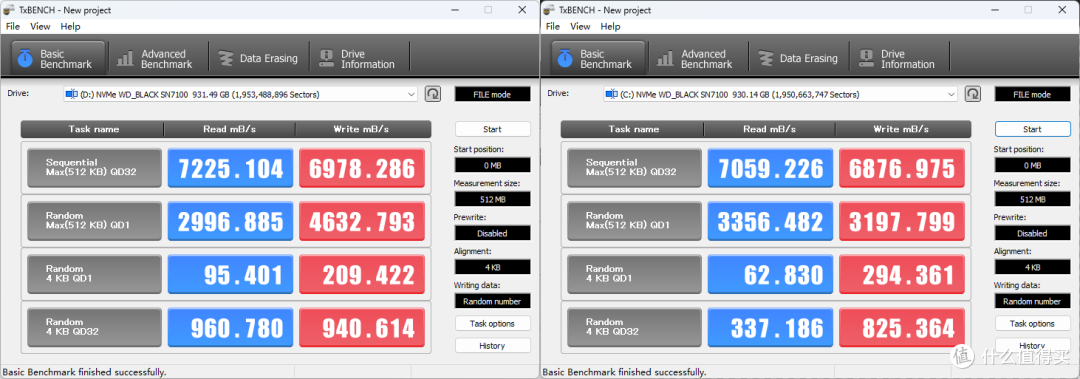Click Sequential QD32 task button, right window

click(x=634, y=167)
